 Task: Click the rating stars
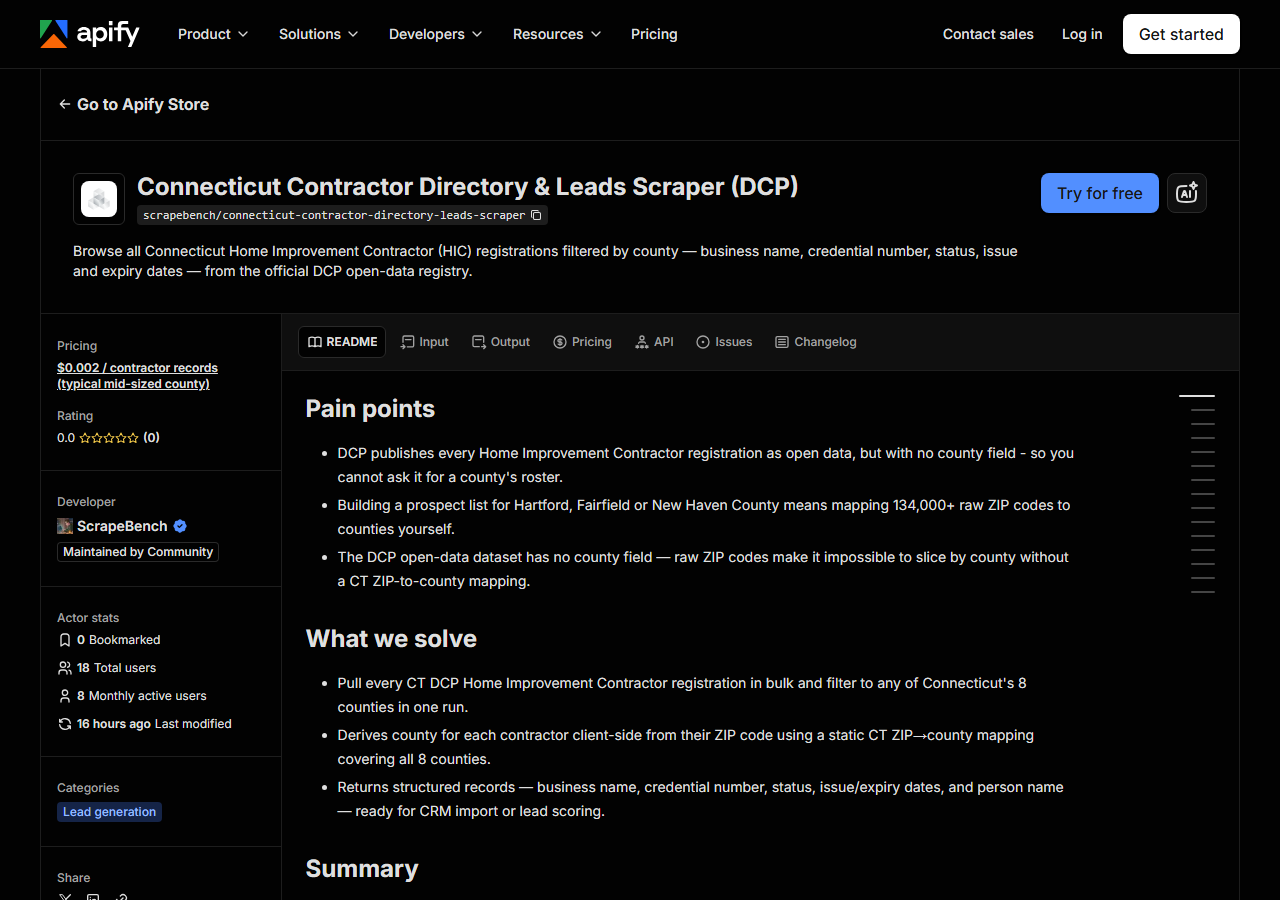pos(109,438)
